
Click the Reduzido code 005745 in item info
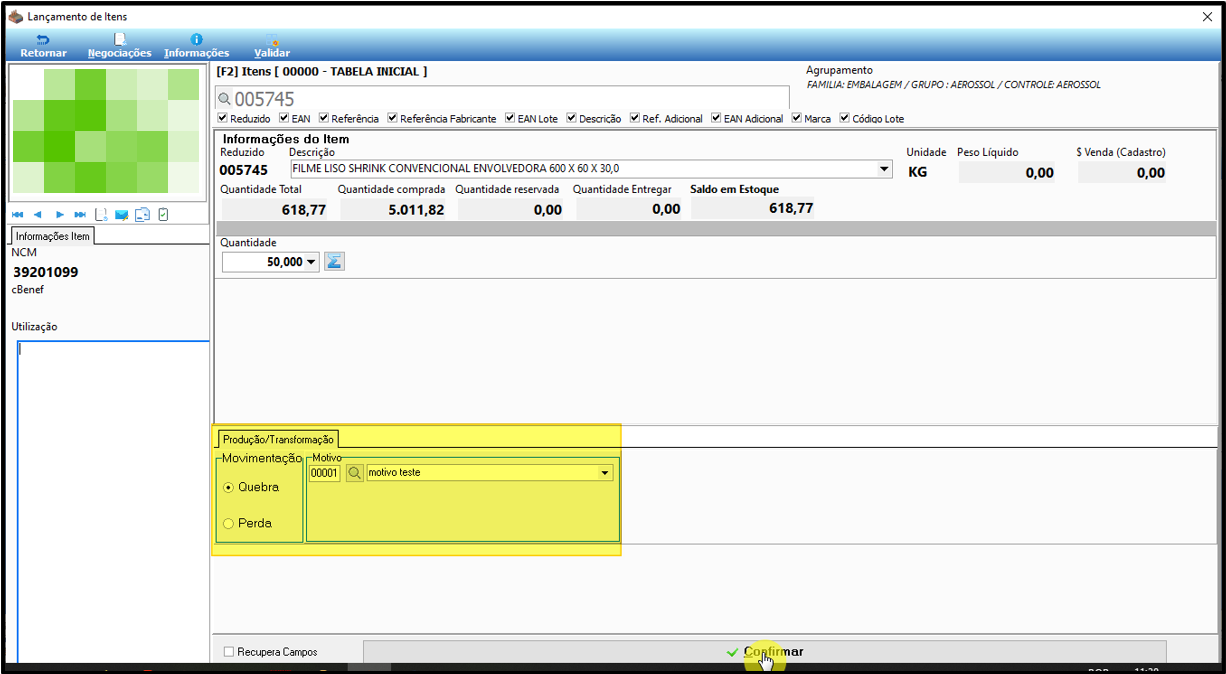[242, 171]
